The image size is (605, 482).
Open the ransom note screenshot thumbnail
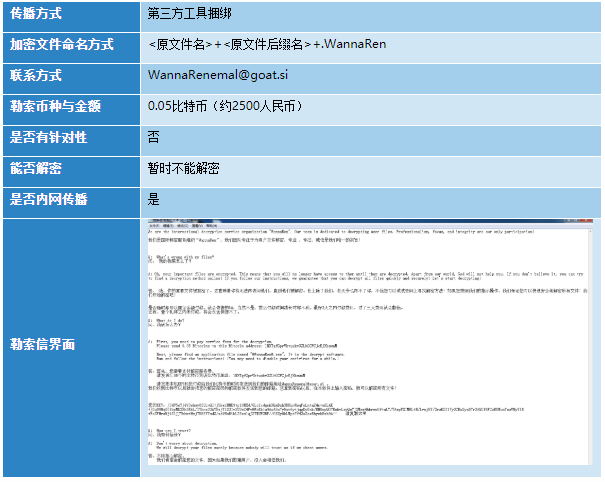coord(370,346)
